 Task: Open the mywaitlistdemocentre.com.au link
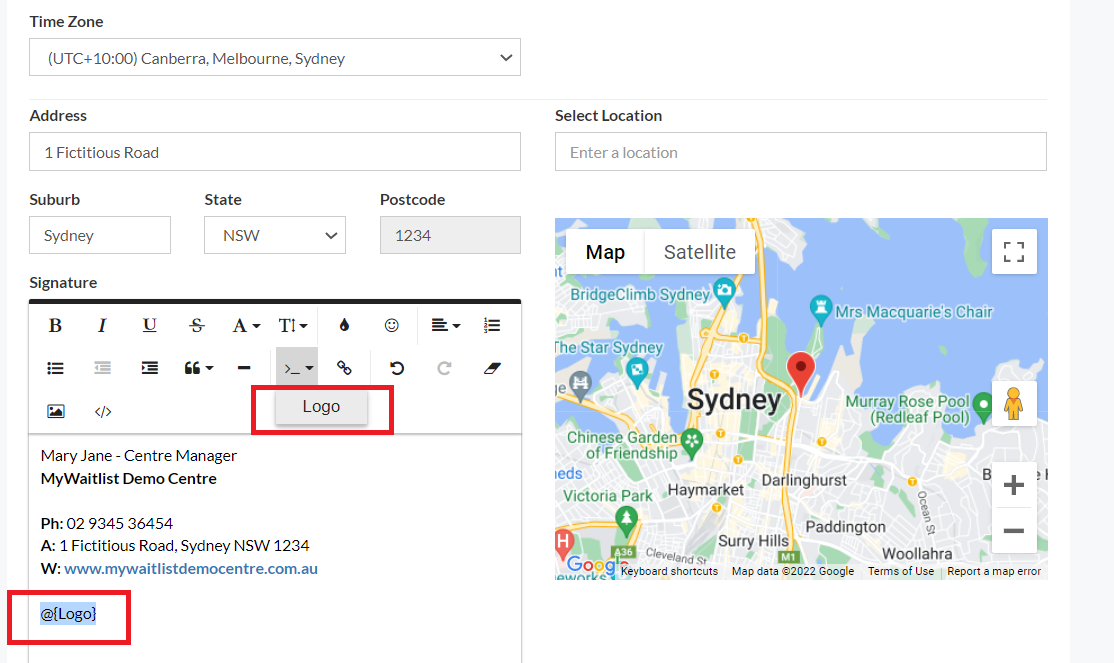(190, 568)
